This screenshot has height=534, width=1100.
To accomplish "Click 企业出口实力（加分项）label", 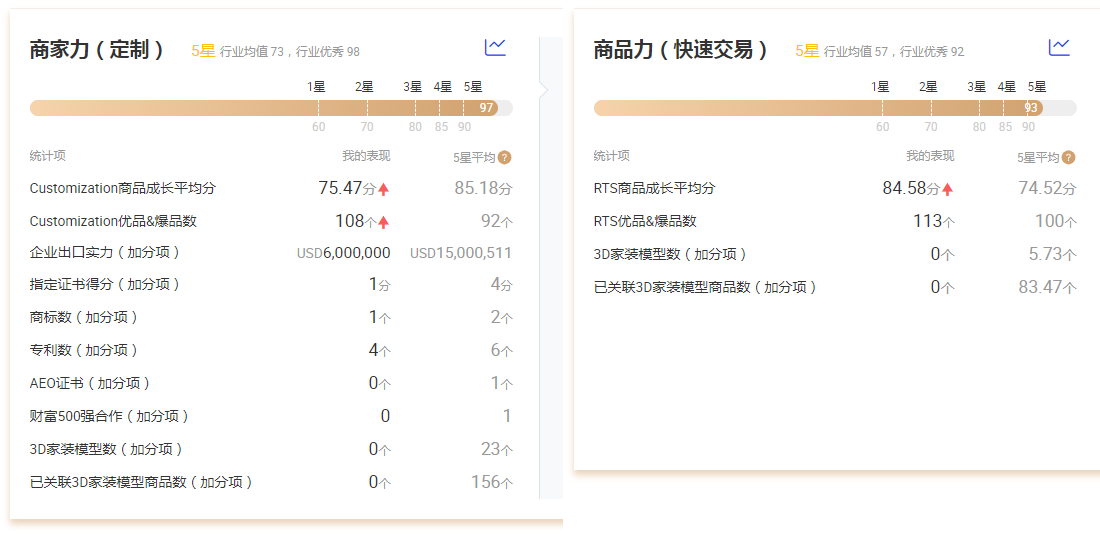I will (105, 252).
